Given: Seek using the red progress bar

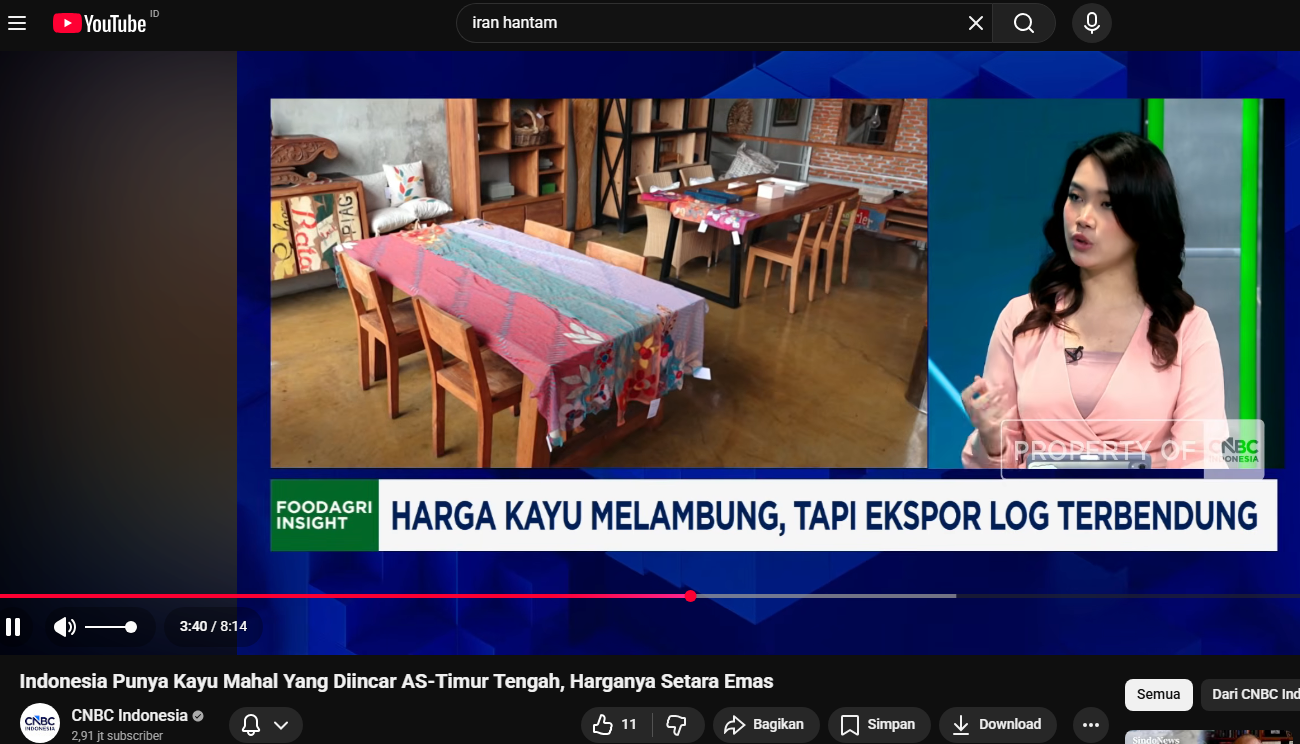Looking at the screenshot, I should [650, 596].
